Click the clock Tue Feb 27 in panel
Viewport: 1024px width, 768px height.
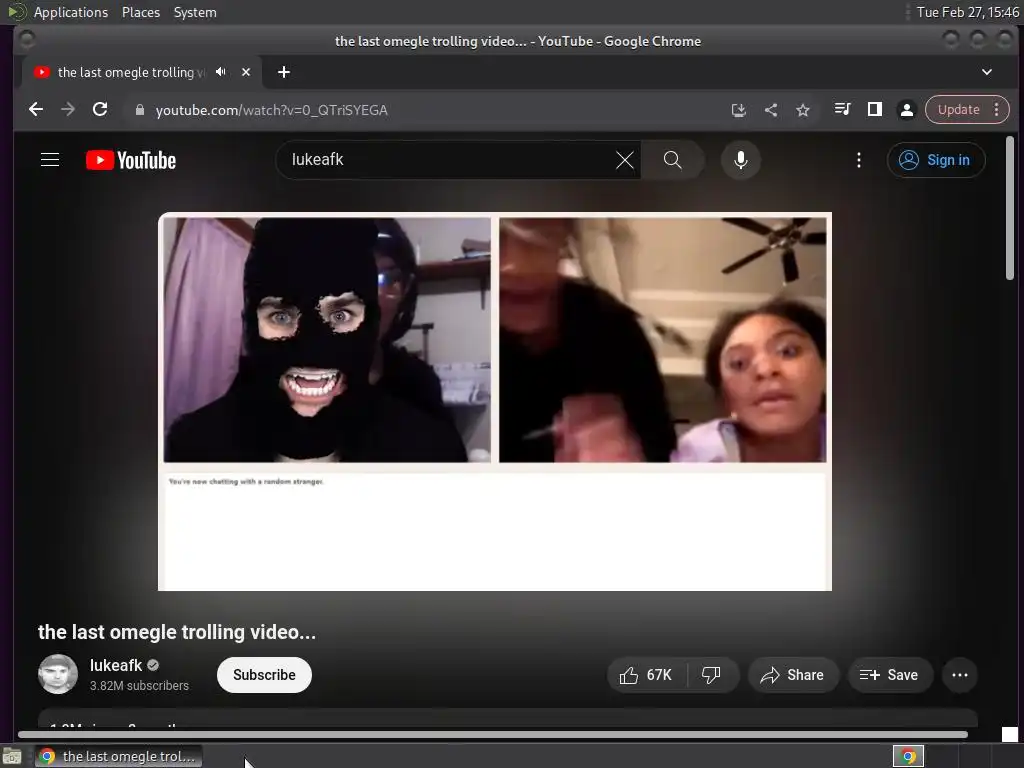click(968, 12)
